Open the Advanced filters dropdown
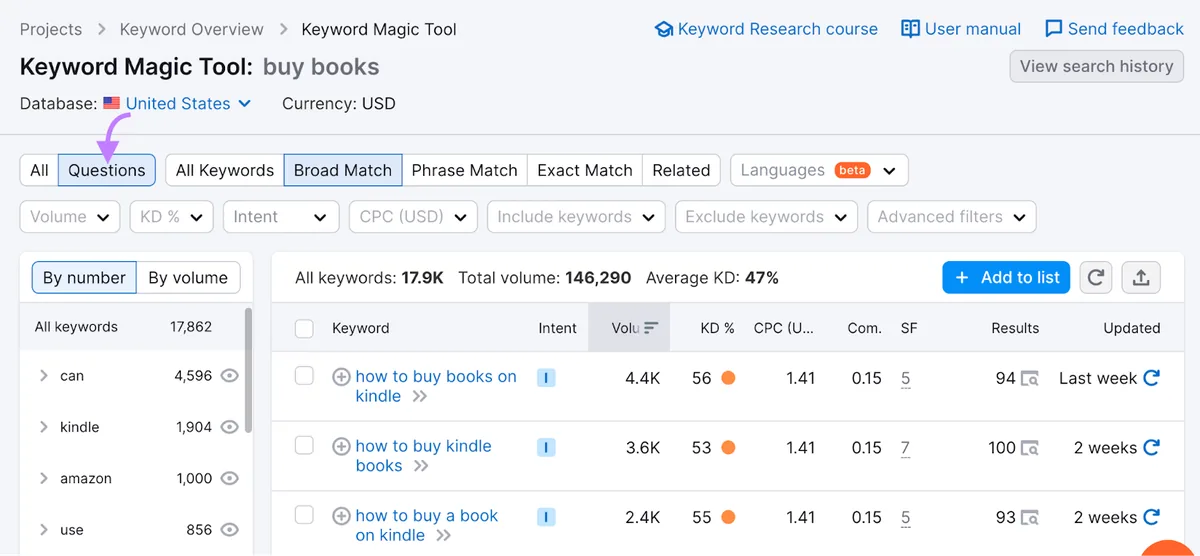Screen dimensions: 1200x556 point(952,217)
